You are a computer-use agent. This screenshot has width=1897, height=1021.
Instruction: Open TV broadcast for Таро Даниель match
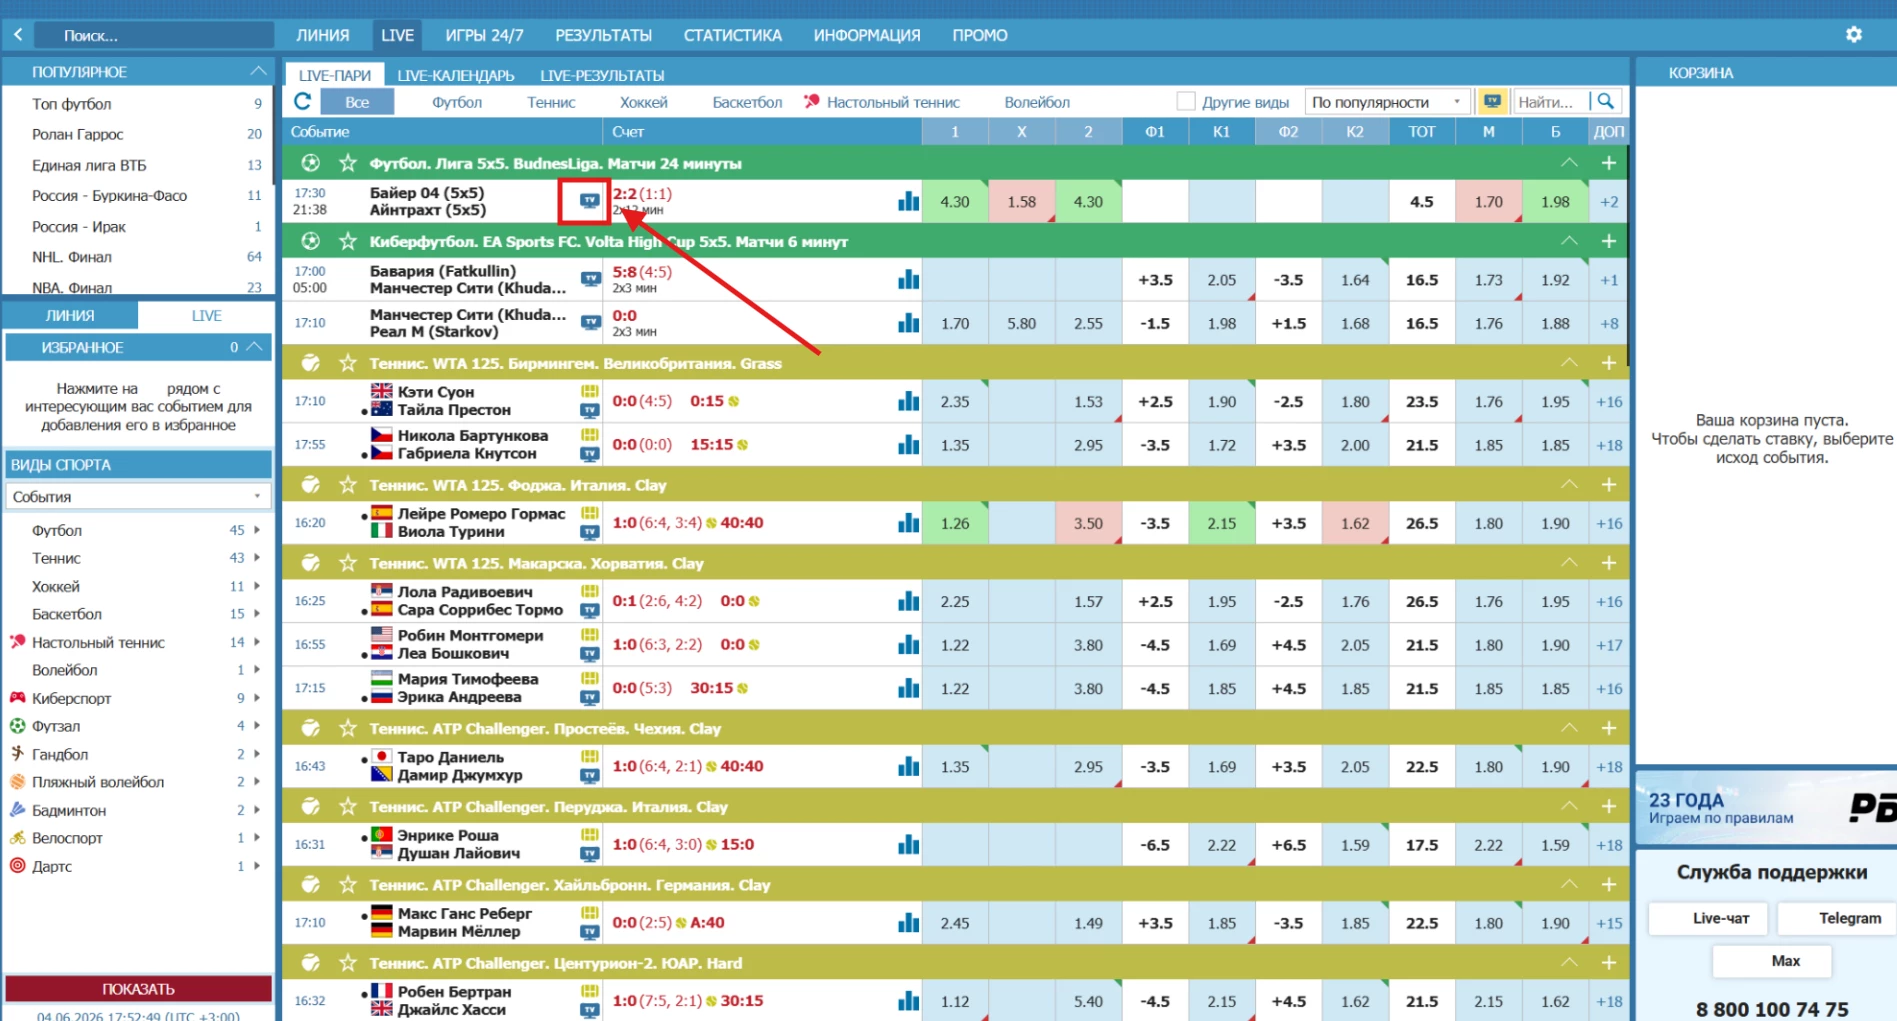[x=590, y=775]
